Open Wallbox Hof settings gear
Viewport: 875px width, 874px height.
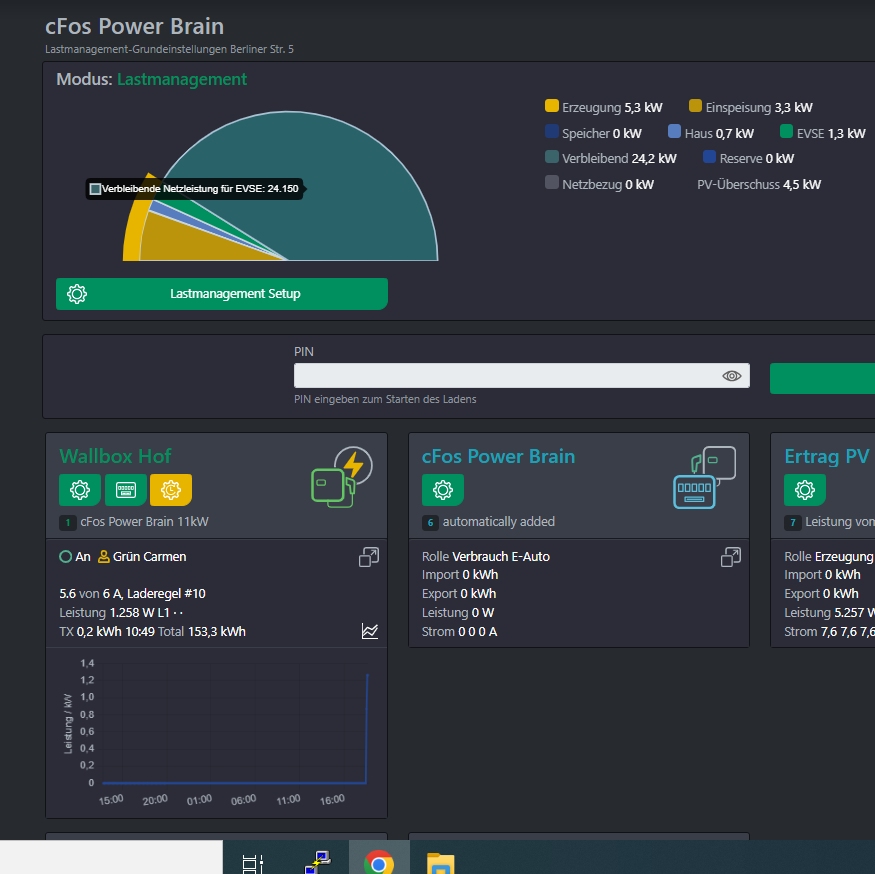(x=80, y=489)
